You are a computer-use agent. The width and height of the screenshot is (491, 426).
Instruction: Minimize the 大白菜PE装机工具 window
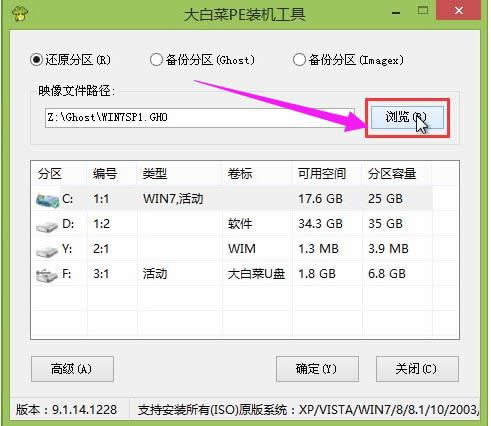pos(396,12)
